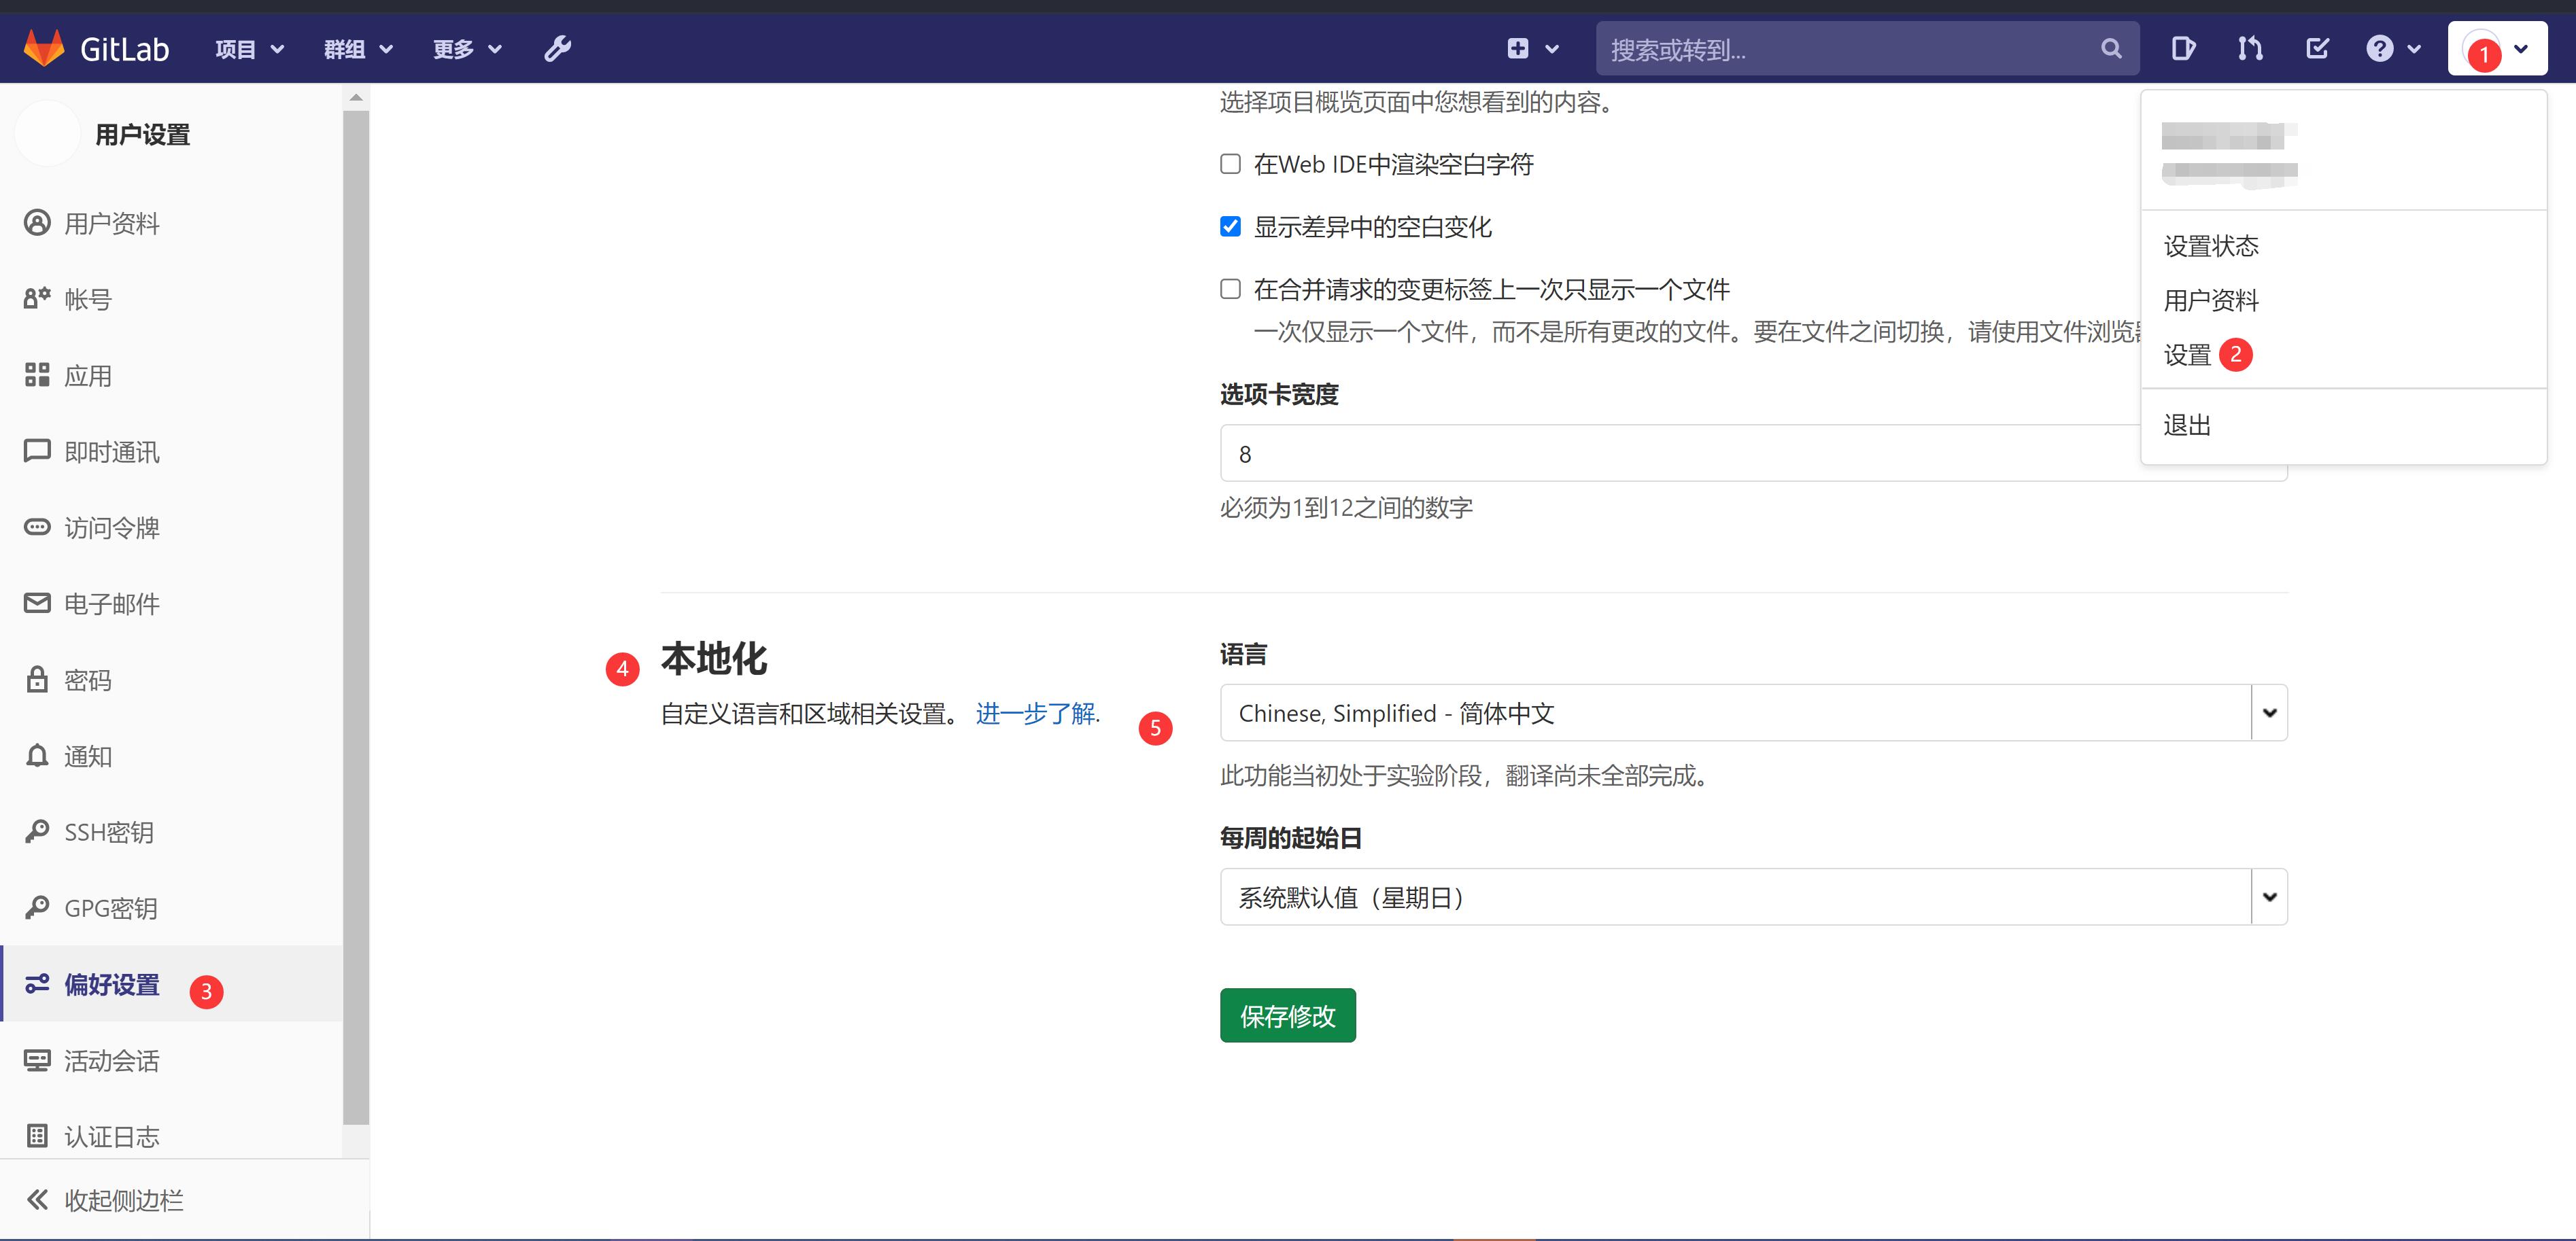Open the 进一步了解 link
Image resolution: width=2576 pixels, height=1241 pixels.
[1035, 713]
